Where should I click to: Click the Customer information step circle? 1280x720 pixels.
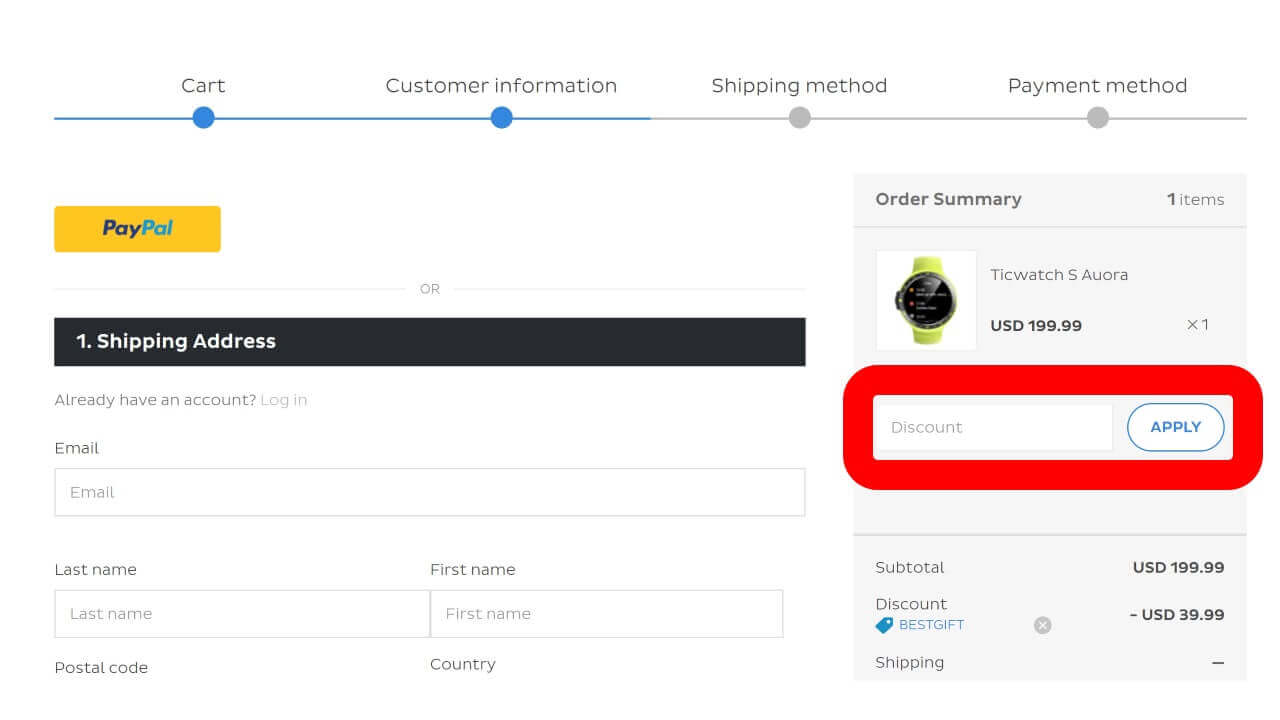[x=501, y=118]
